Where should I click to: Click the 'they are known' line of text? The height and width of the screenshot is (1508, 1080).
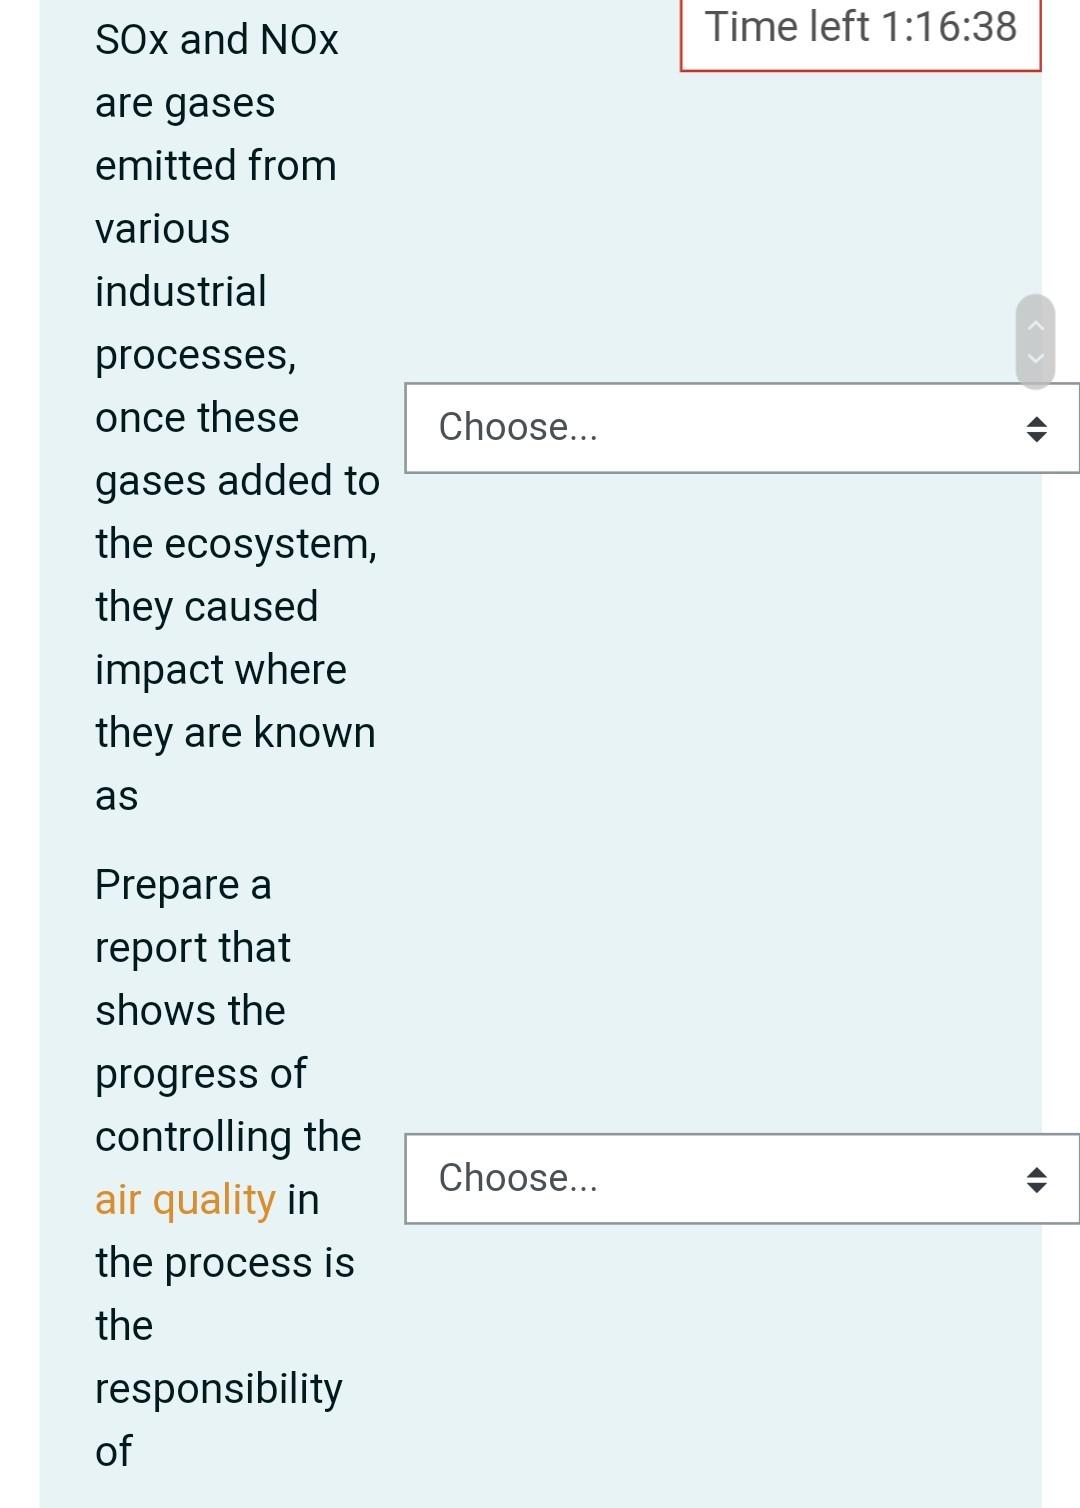tap(235, 733)
